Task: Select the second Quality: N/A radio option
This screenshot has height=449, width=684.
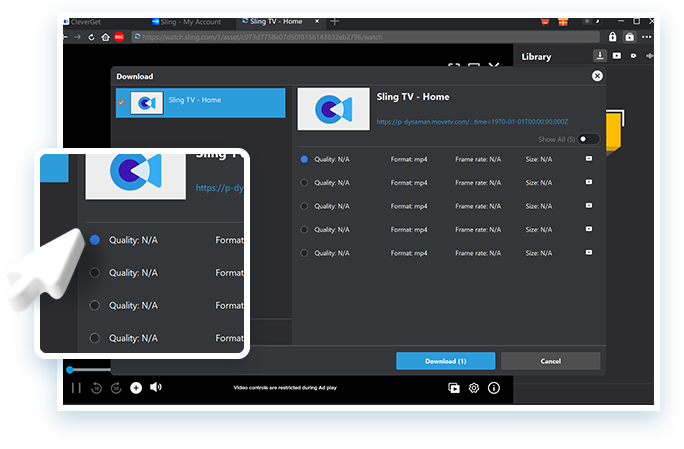Action: click(x=304, y=182)
